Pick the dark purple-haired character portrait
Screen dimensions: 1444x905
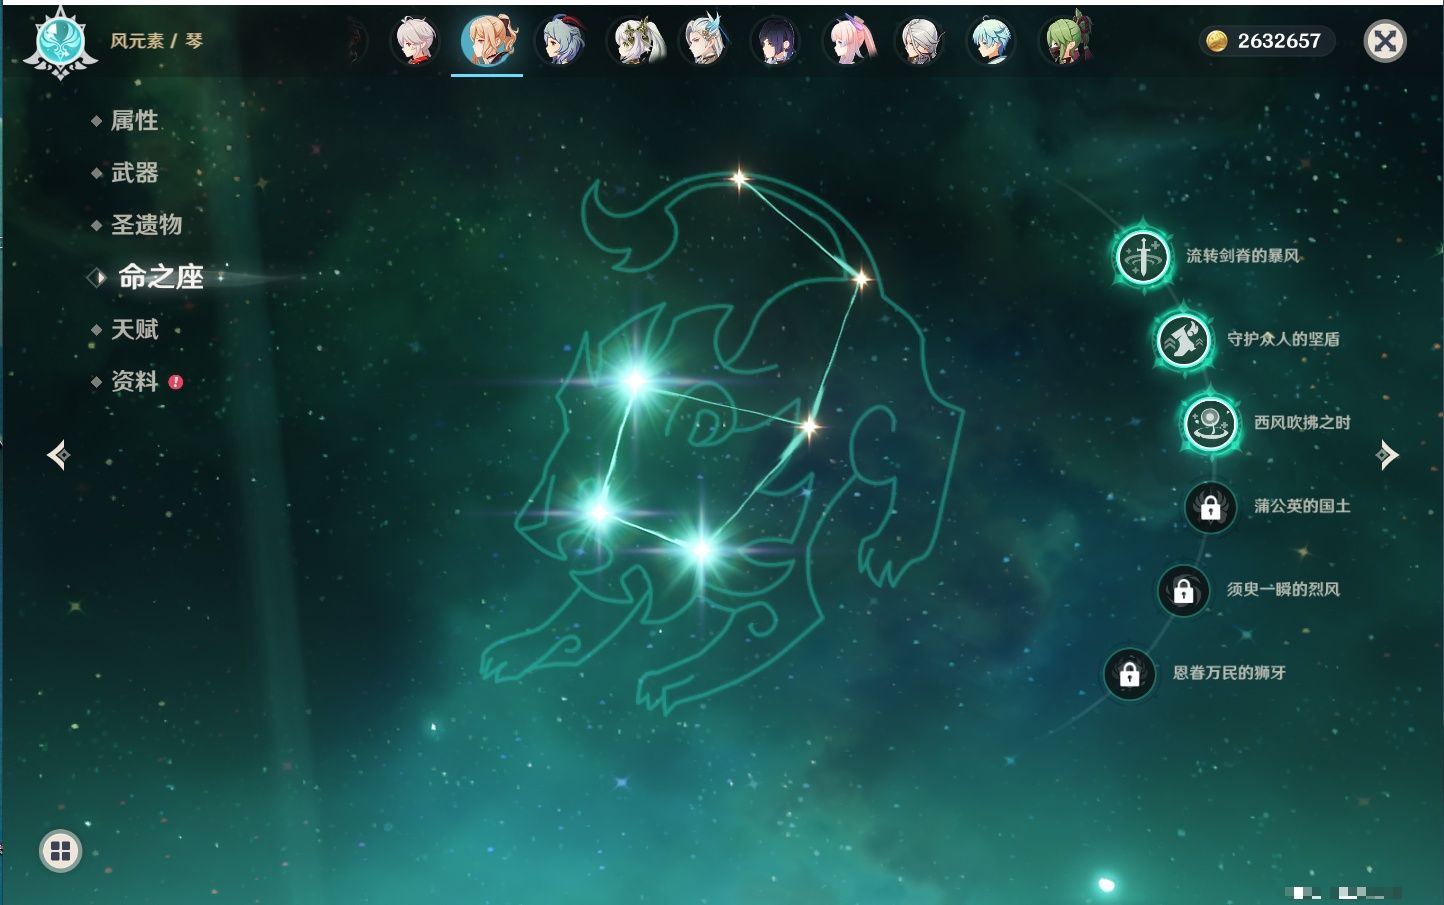(x=776, y=41)
